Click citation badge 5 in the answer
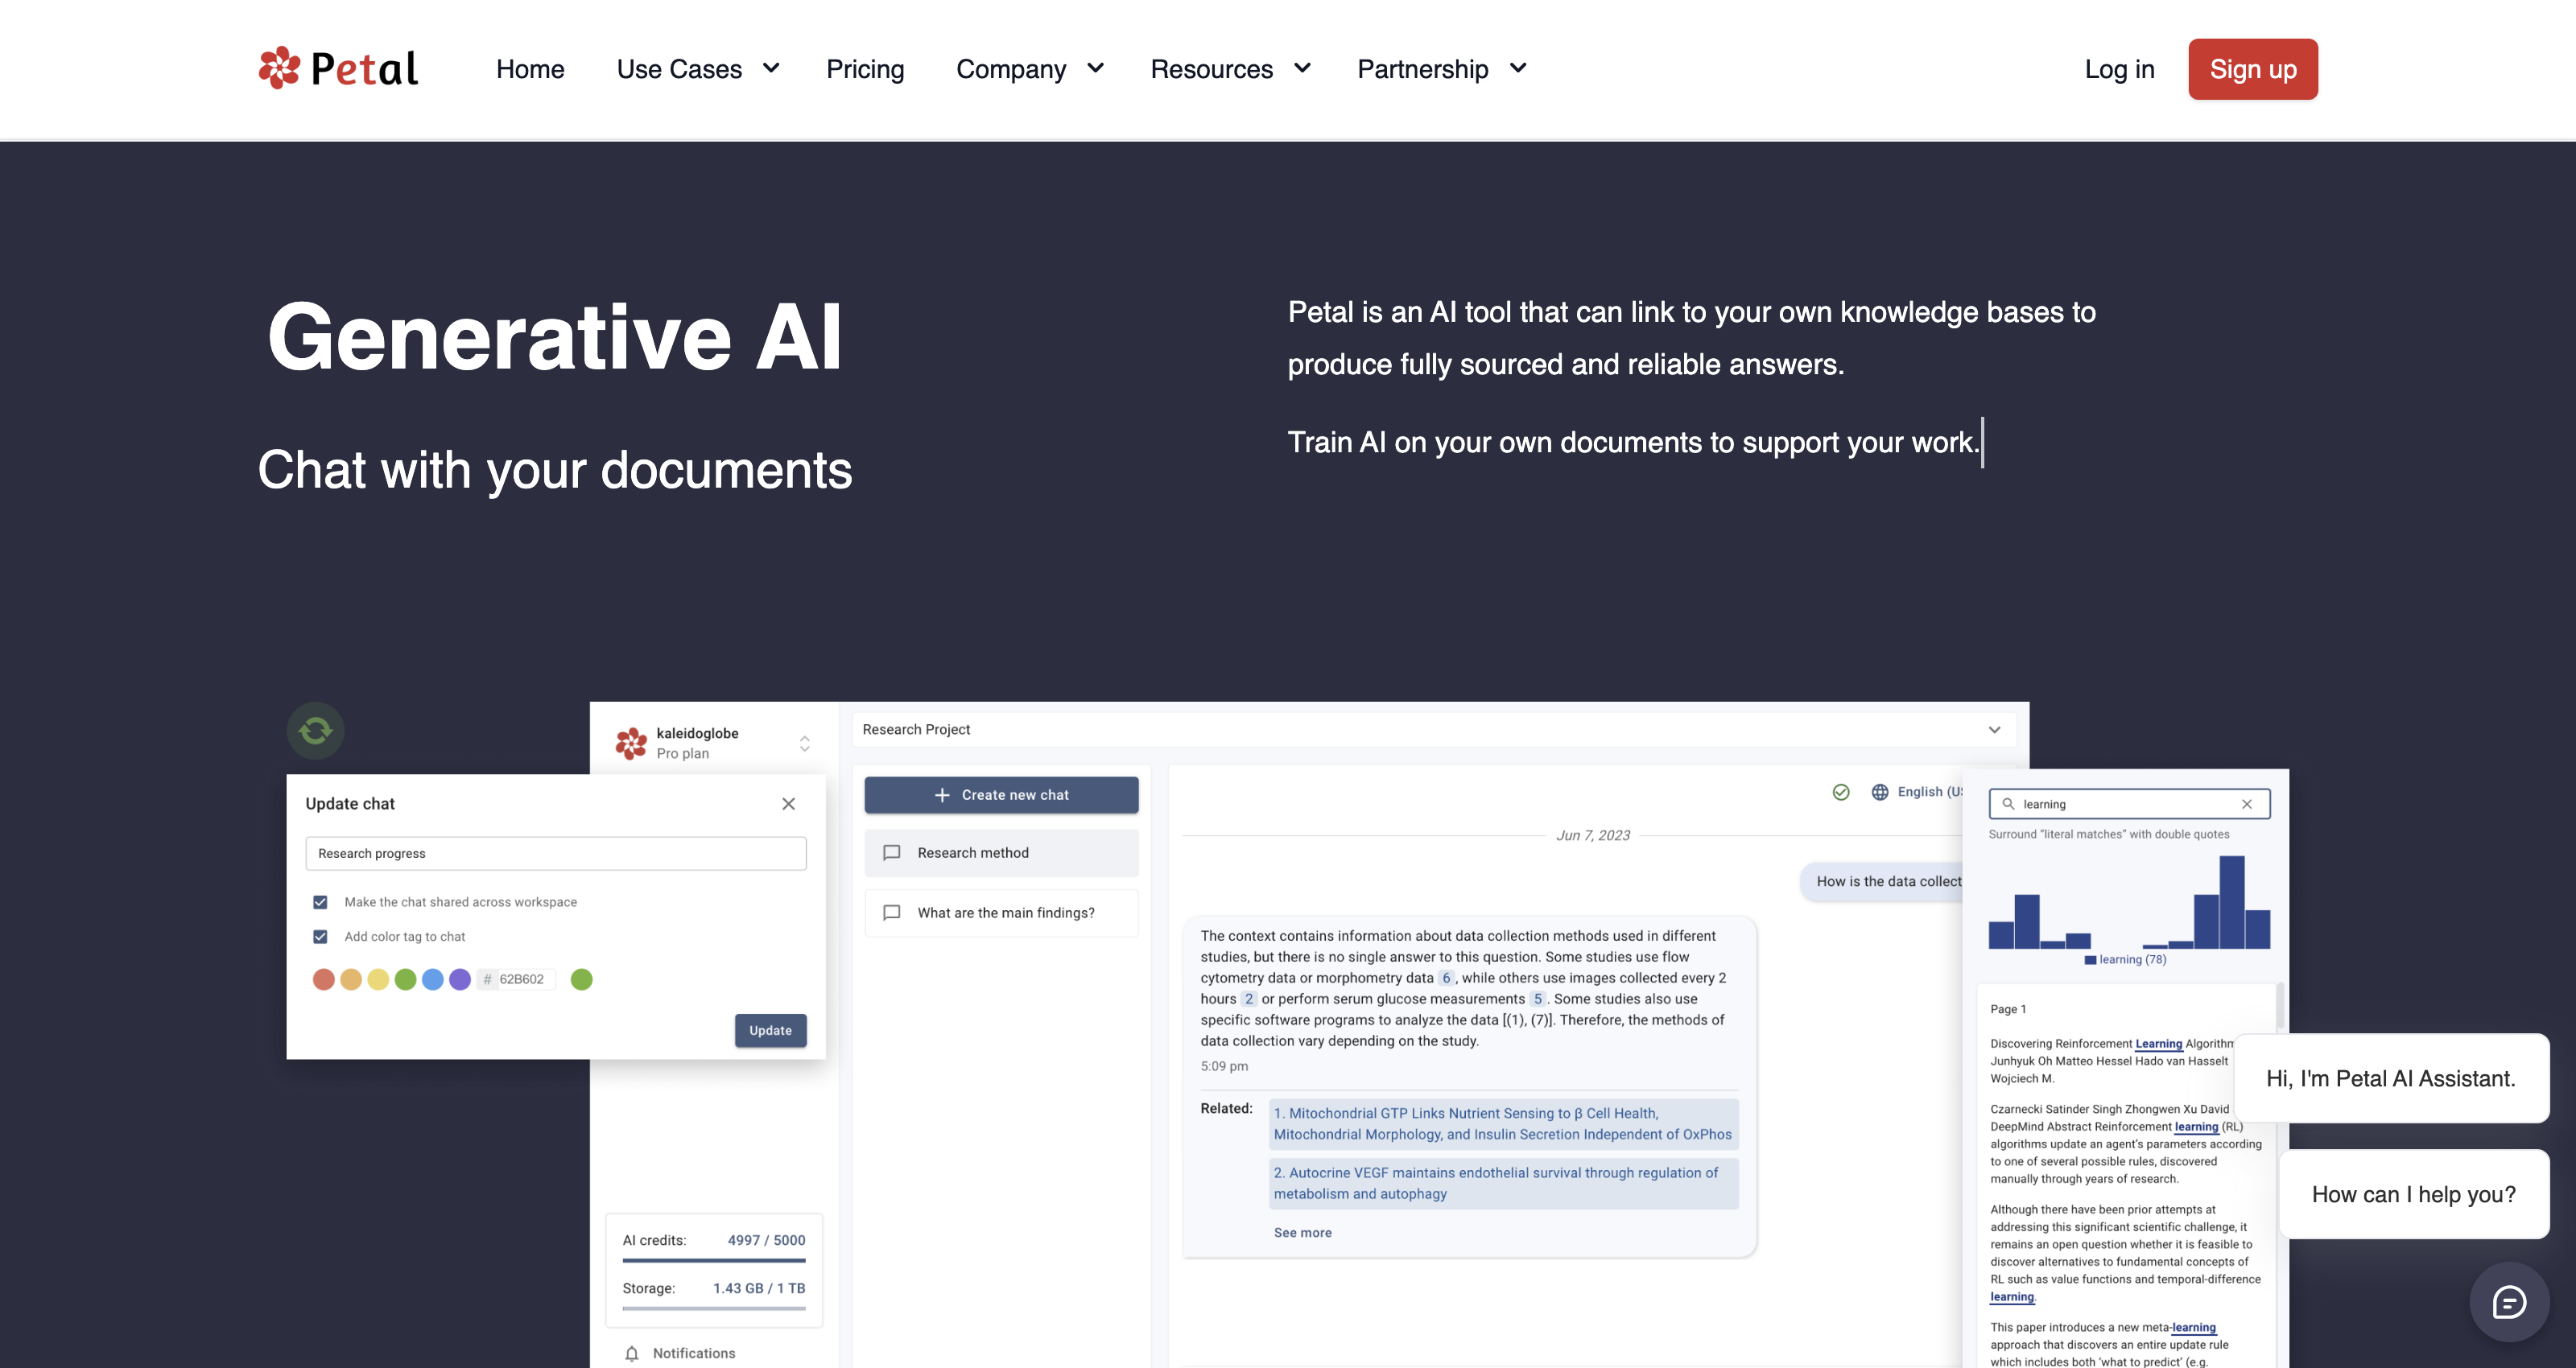 1538,999
